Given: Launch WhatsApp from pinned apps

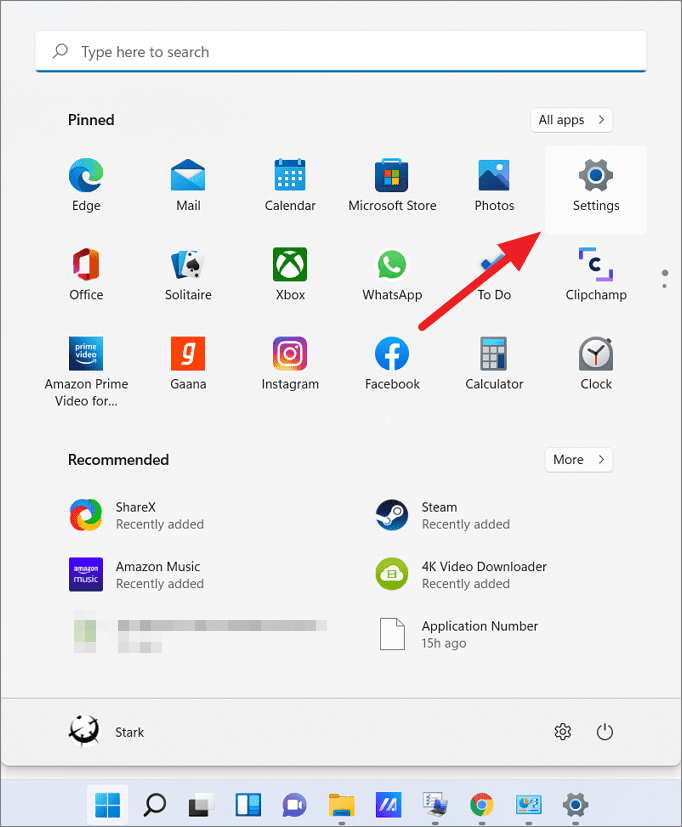Looking at the screenshot, I should tap(392, 274).
